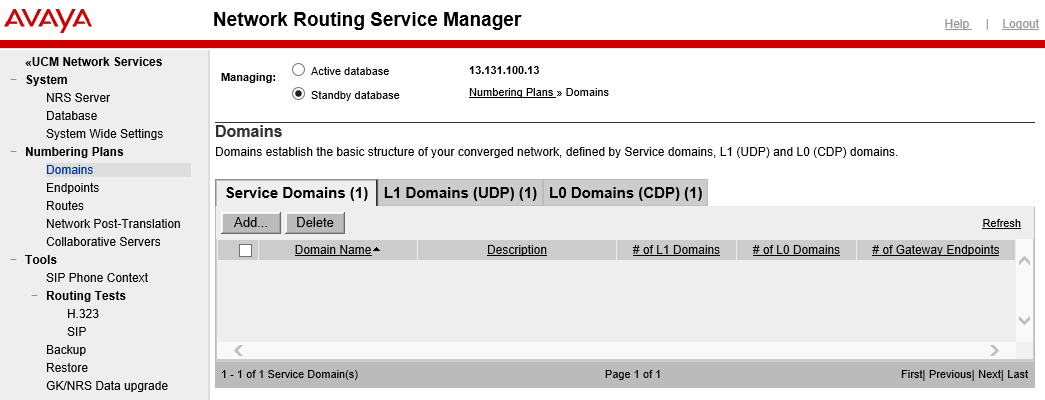Collapse the Tools section

click(x=14, y=260)
